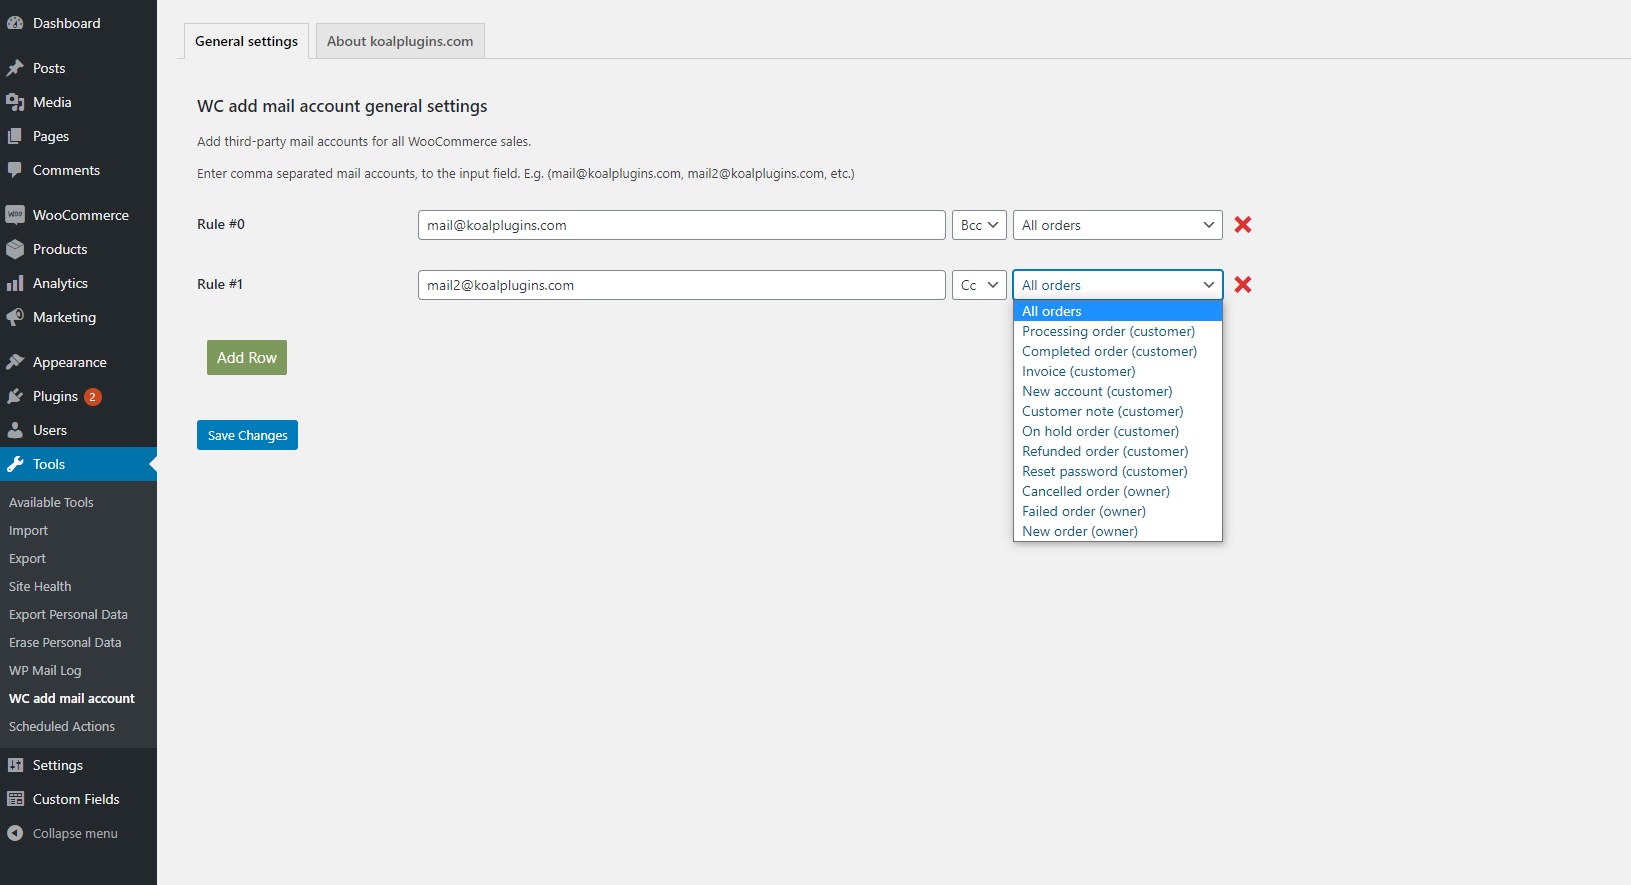The image size is (1631, 885).
Task: Click Rule #0 email input field
Action: (x=682, y=225)
